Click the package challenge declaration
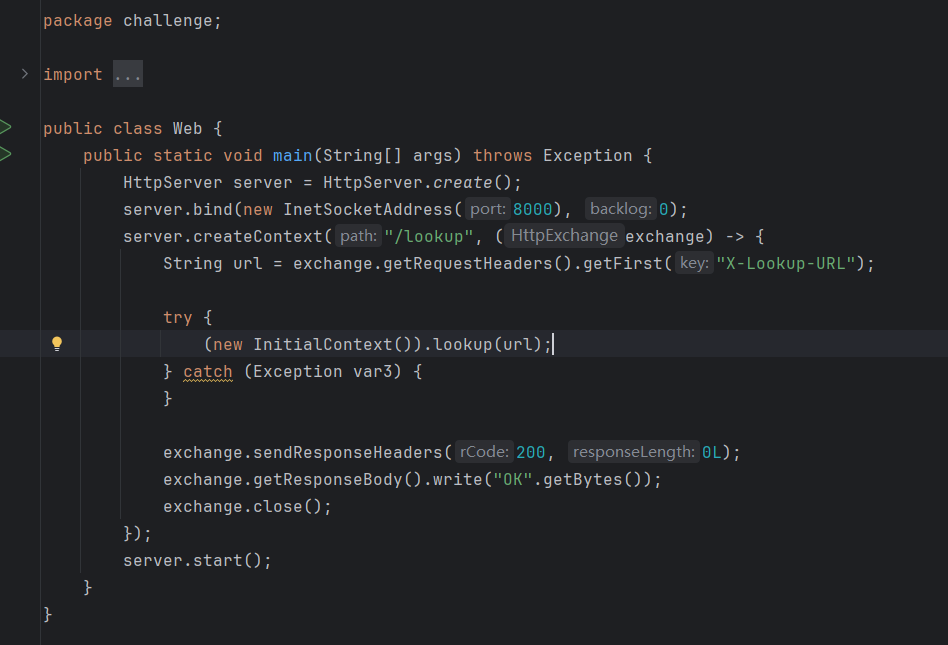This screenshot has height=645, width=948. (131, 21)
